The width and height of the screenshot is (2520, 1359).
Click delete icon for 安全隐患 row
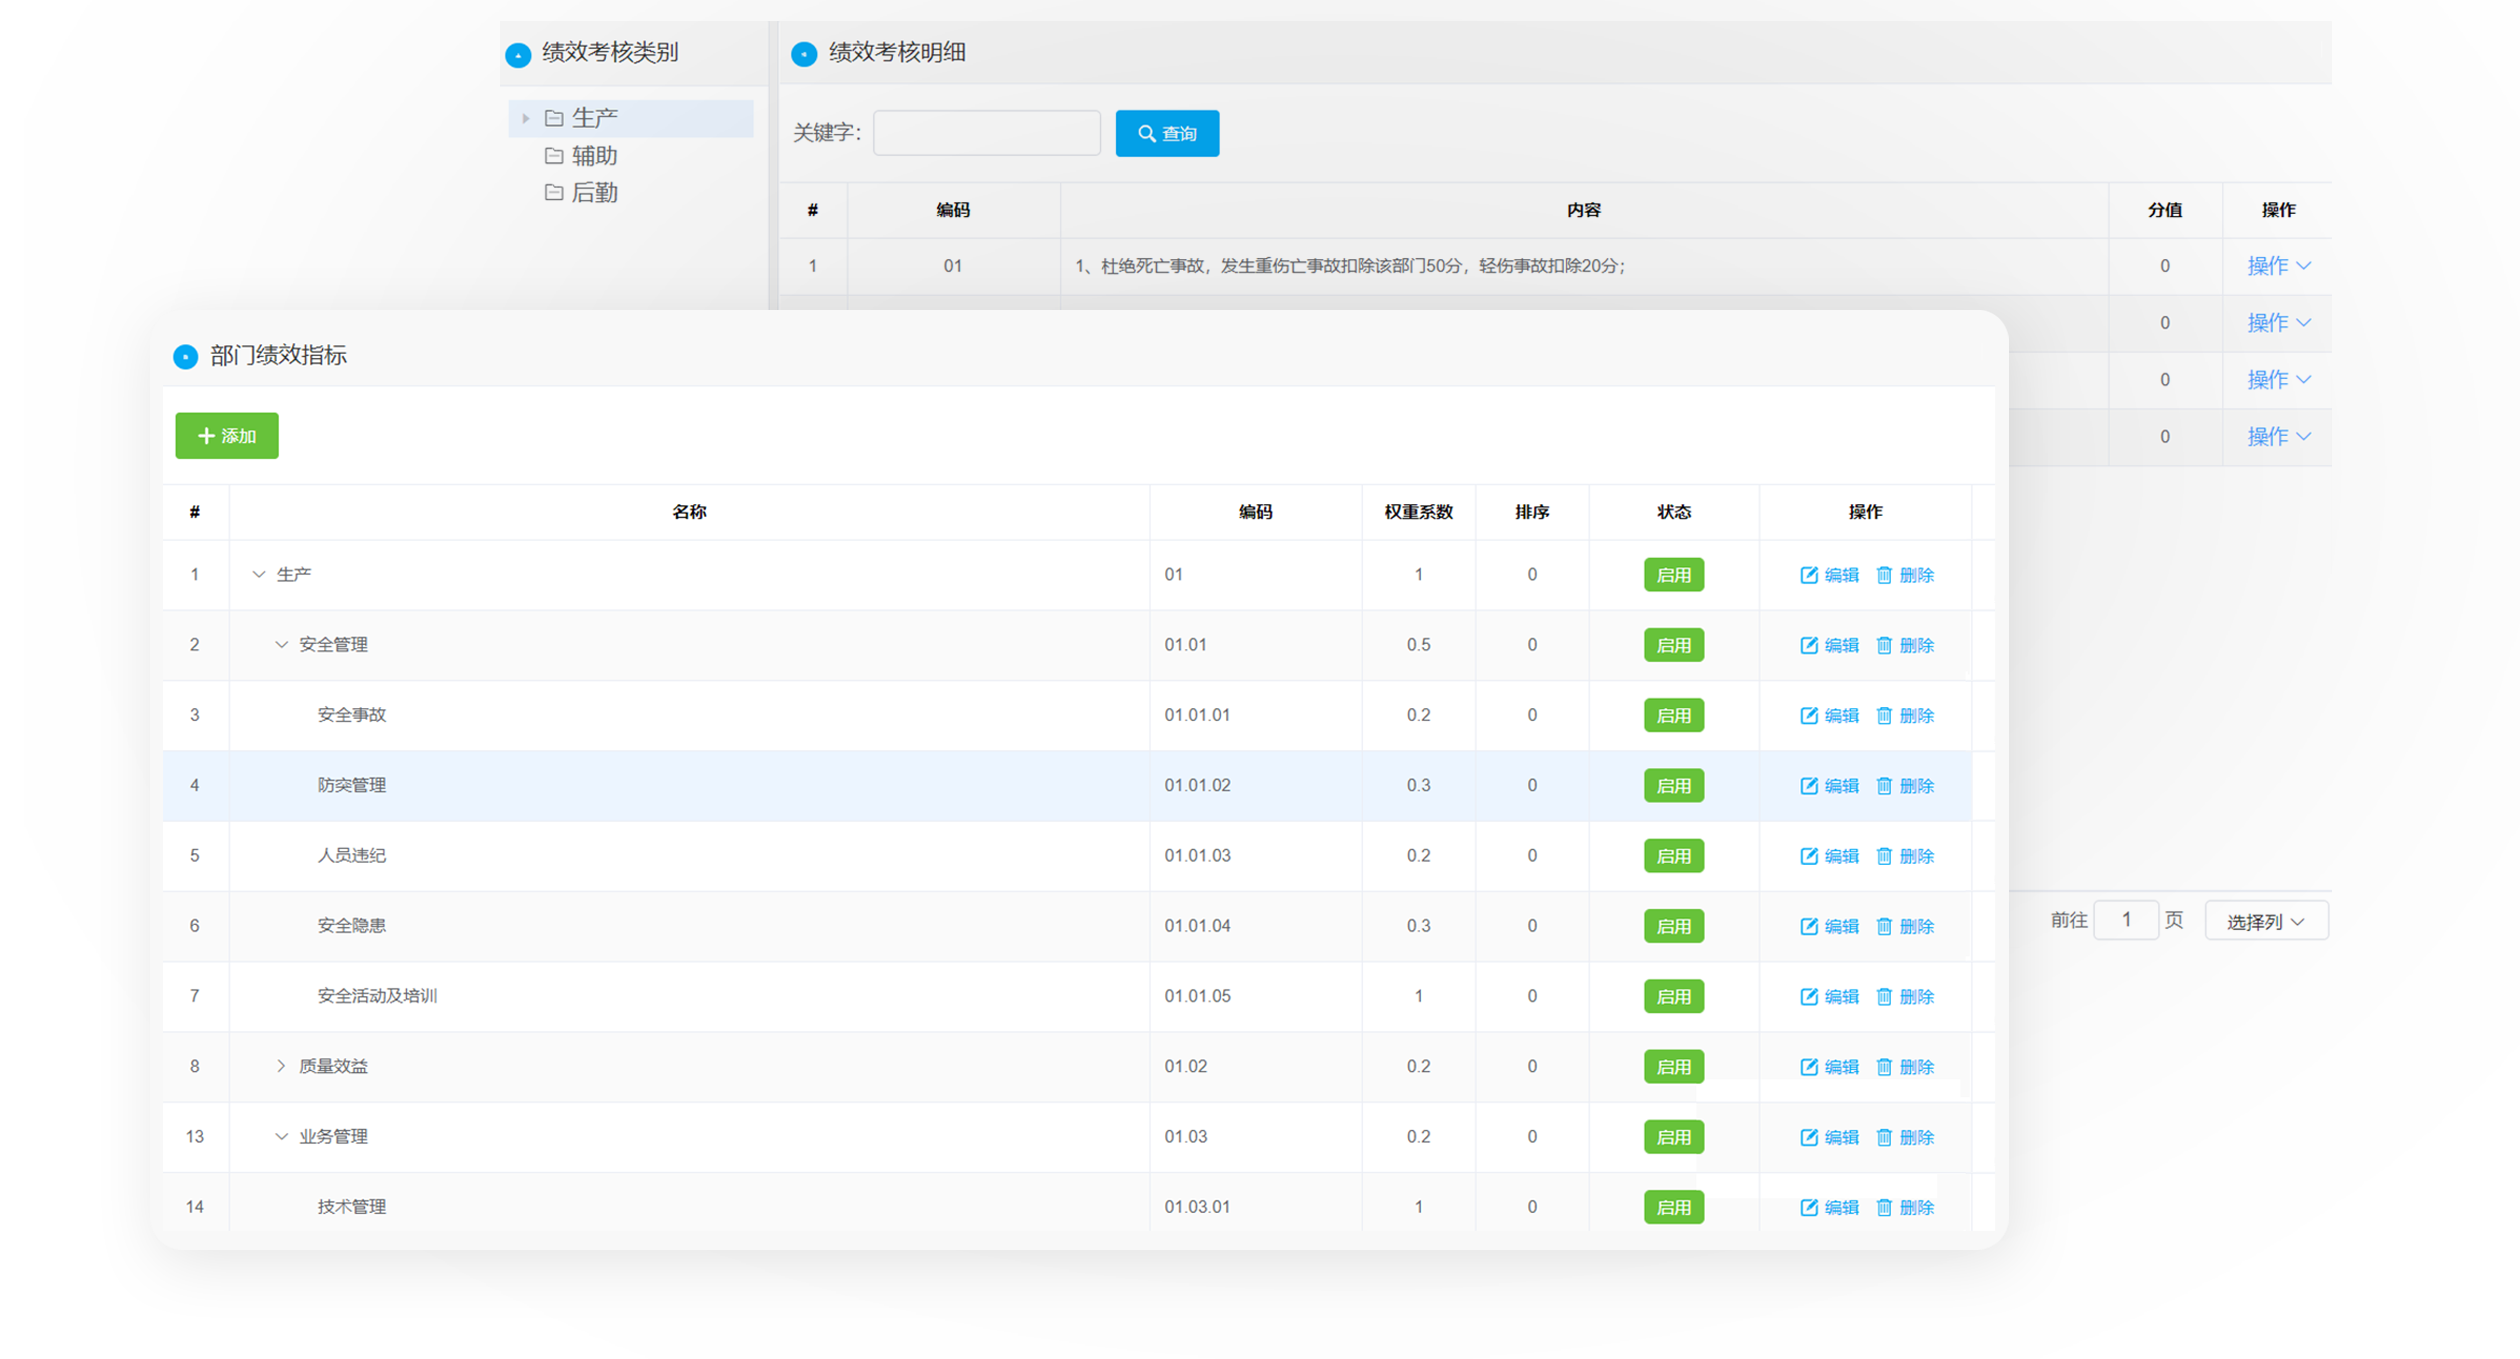[x=1884, y=926]
